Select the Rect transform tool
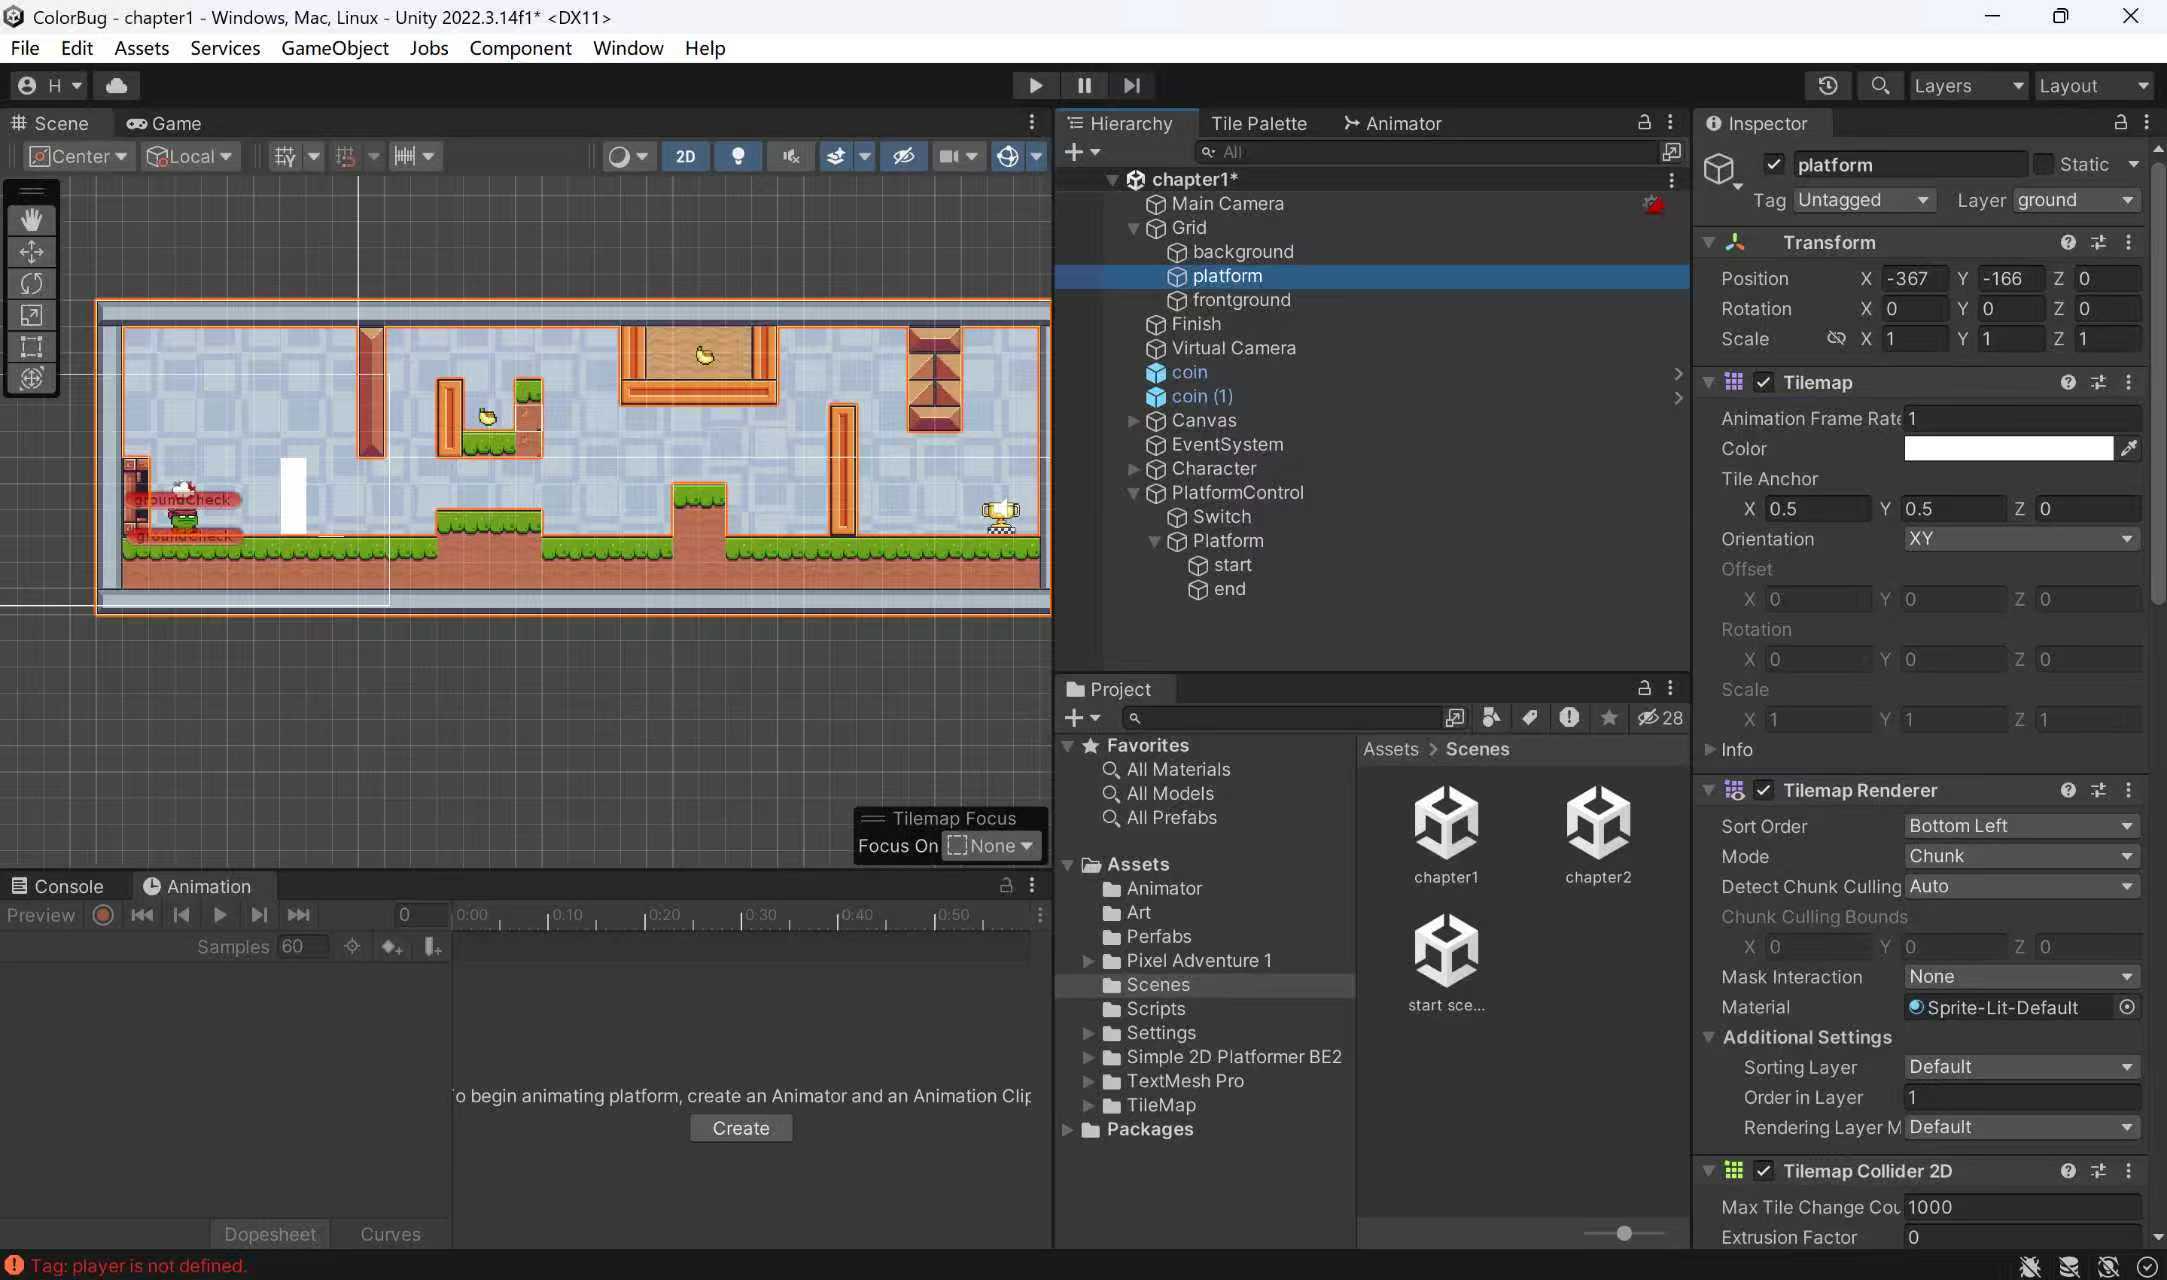2167x1280 pixels. tap(31, 347)
